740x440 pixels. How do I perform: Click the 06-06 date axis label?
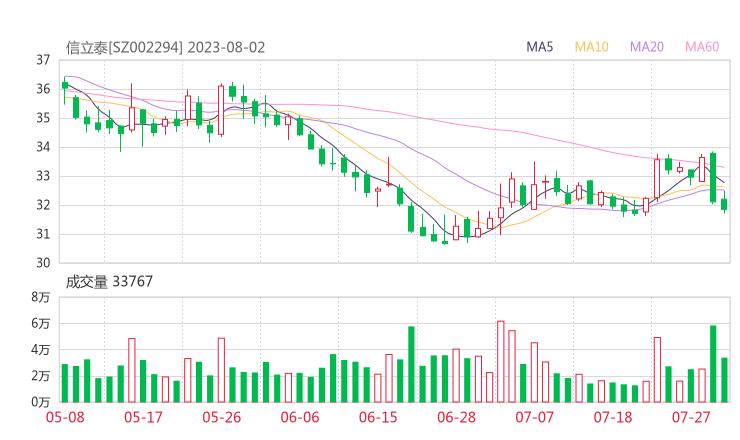pos(300,417)
